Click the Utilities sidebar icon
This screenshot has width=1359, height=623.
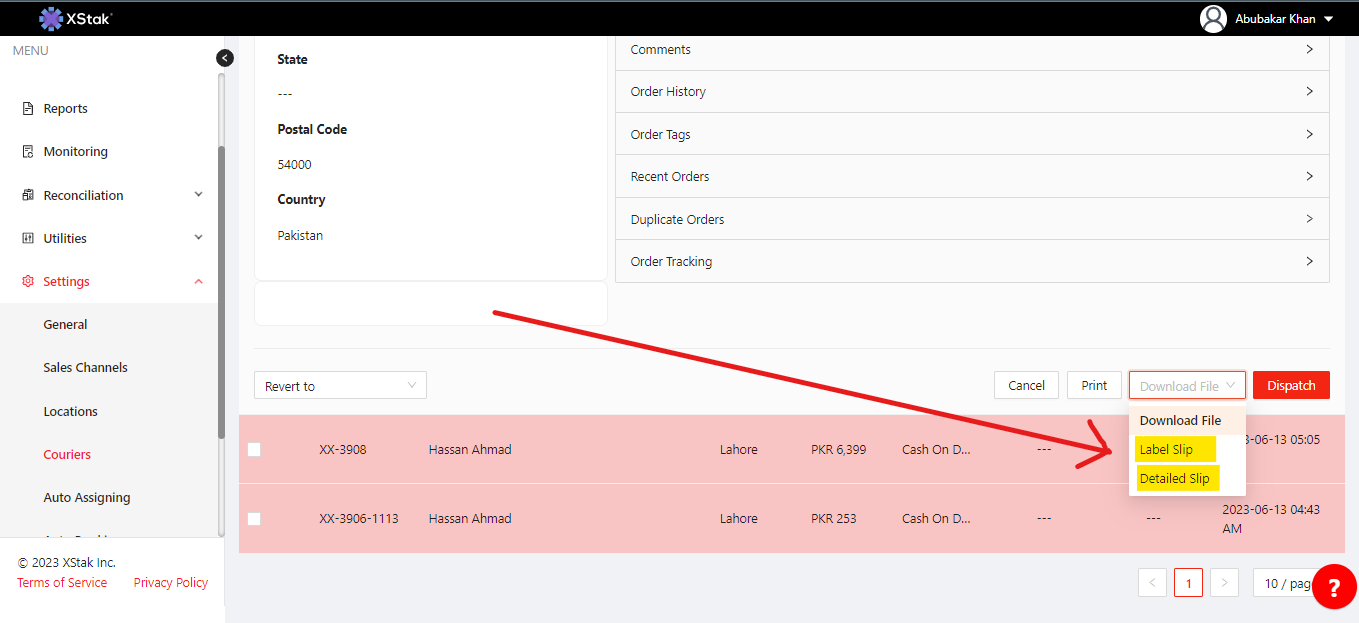[x=28, y=238]
